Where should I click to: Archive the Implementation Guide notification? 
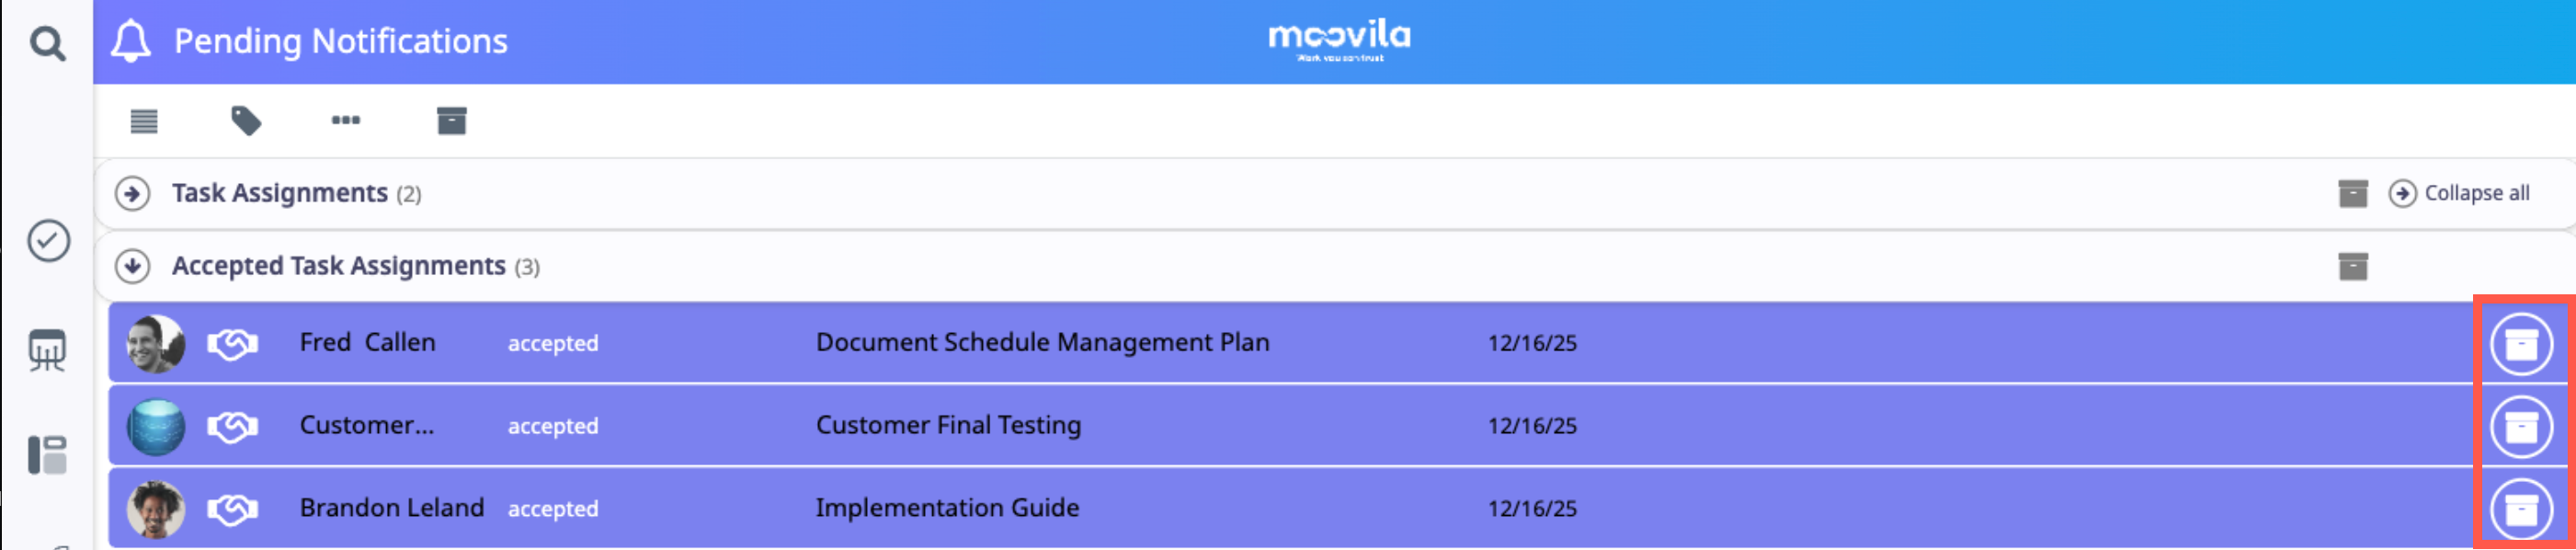pos(2520,509)
